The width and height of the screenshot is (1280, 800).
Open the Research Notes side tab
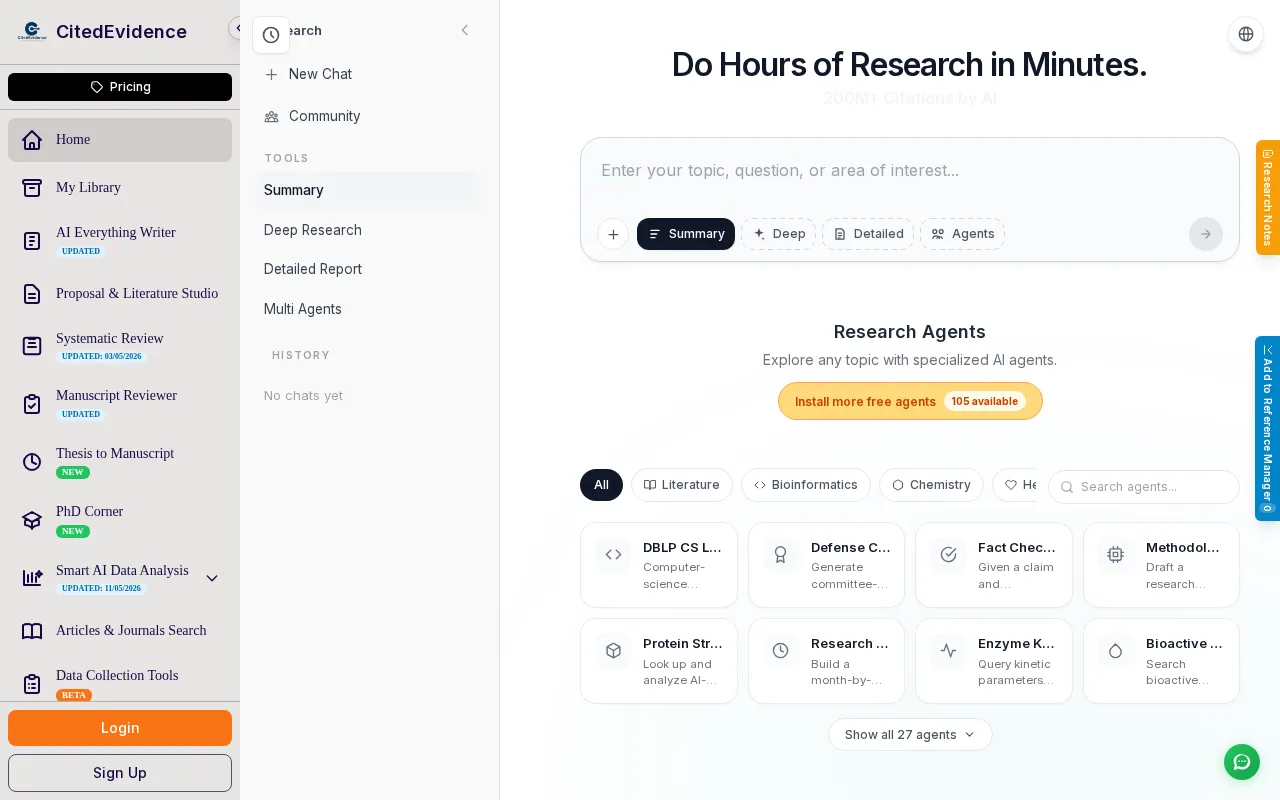1268,197
